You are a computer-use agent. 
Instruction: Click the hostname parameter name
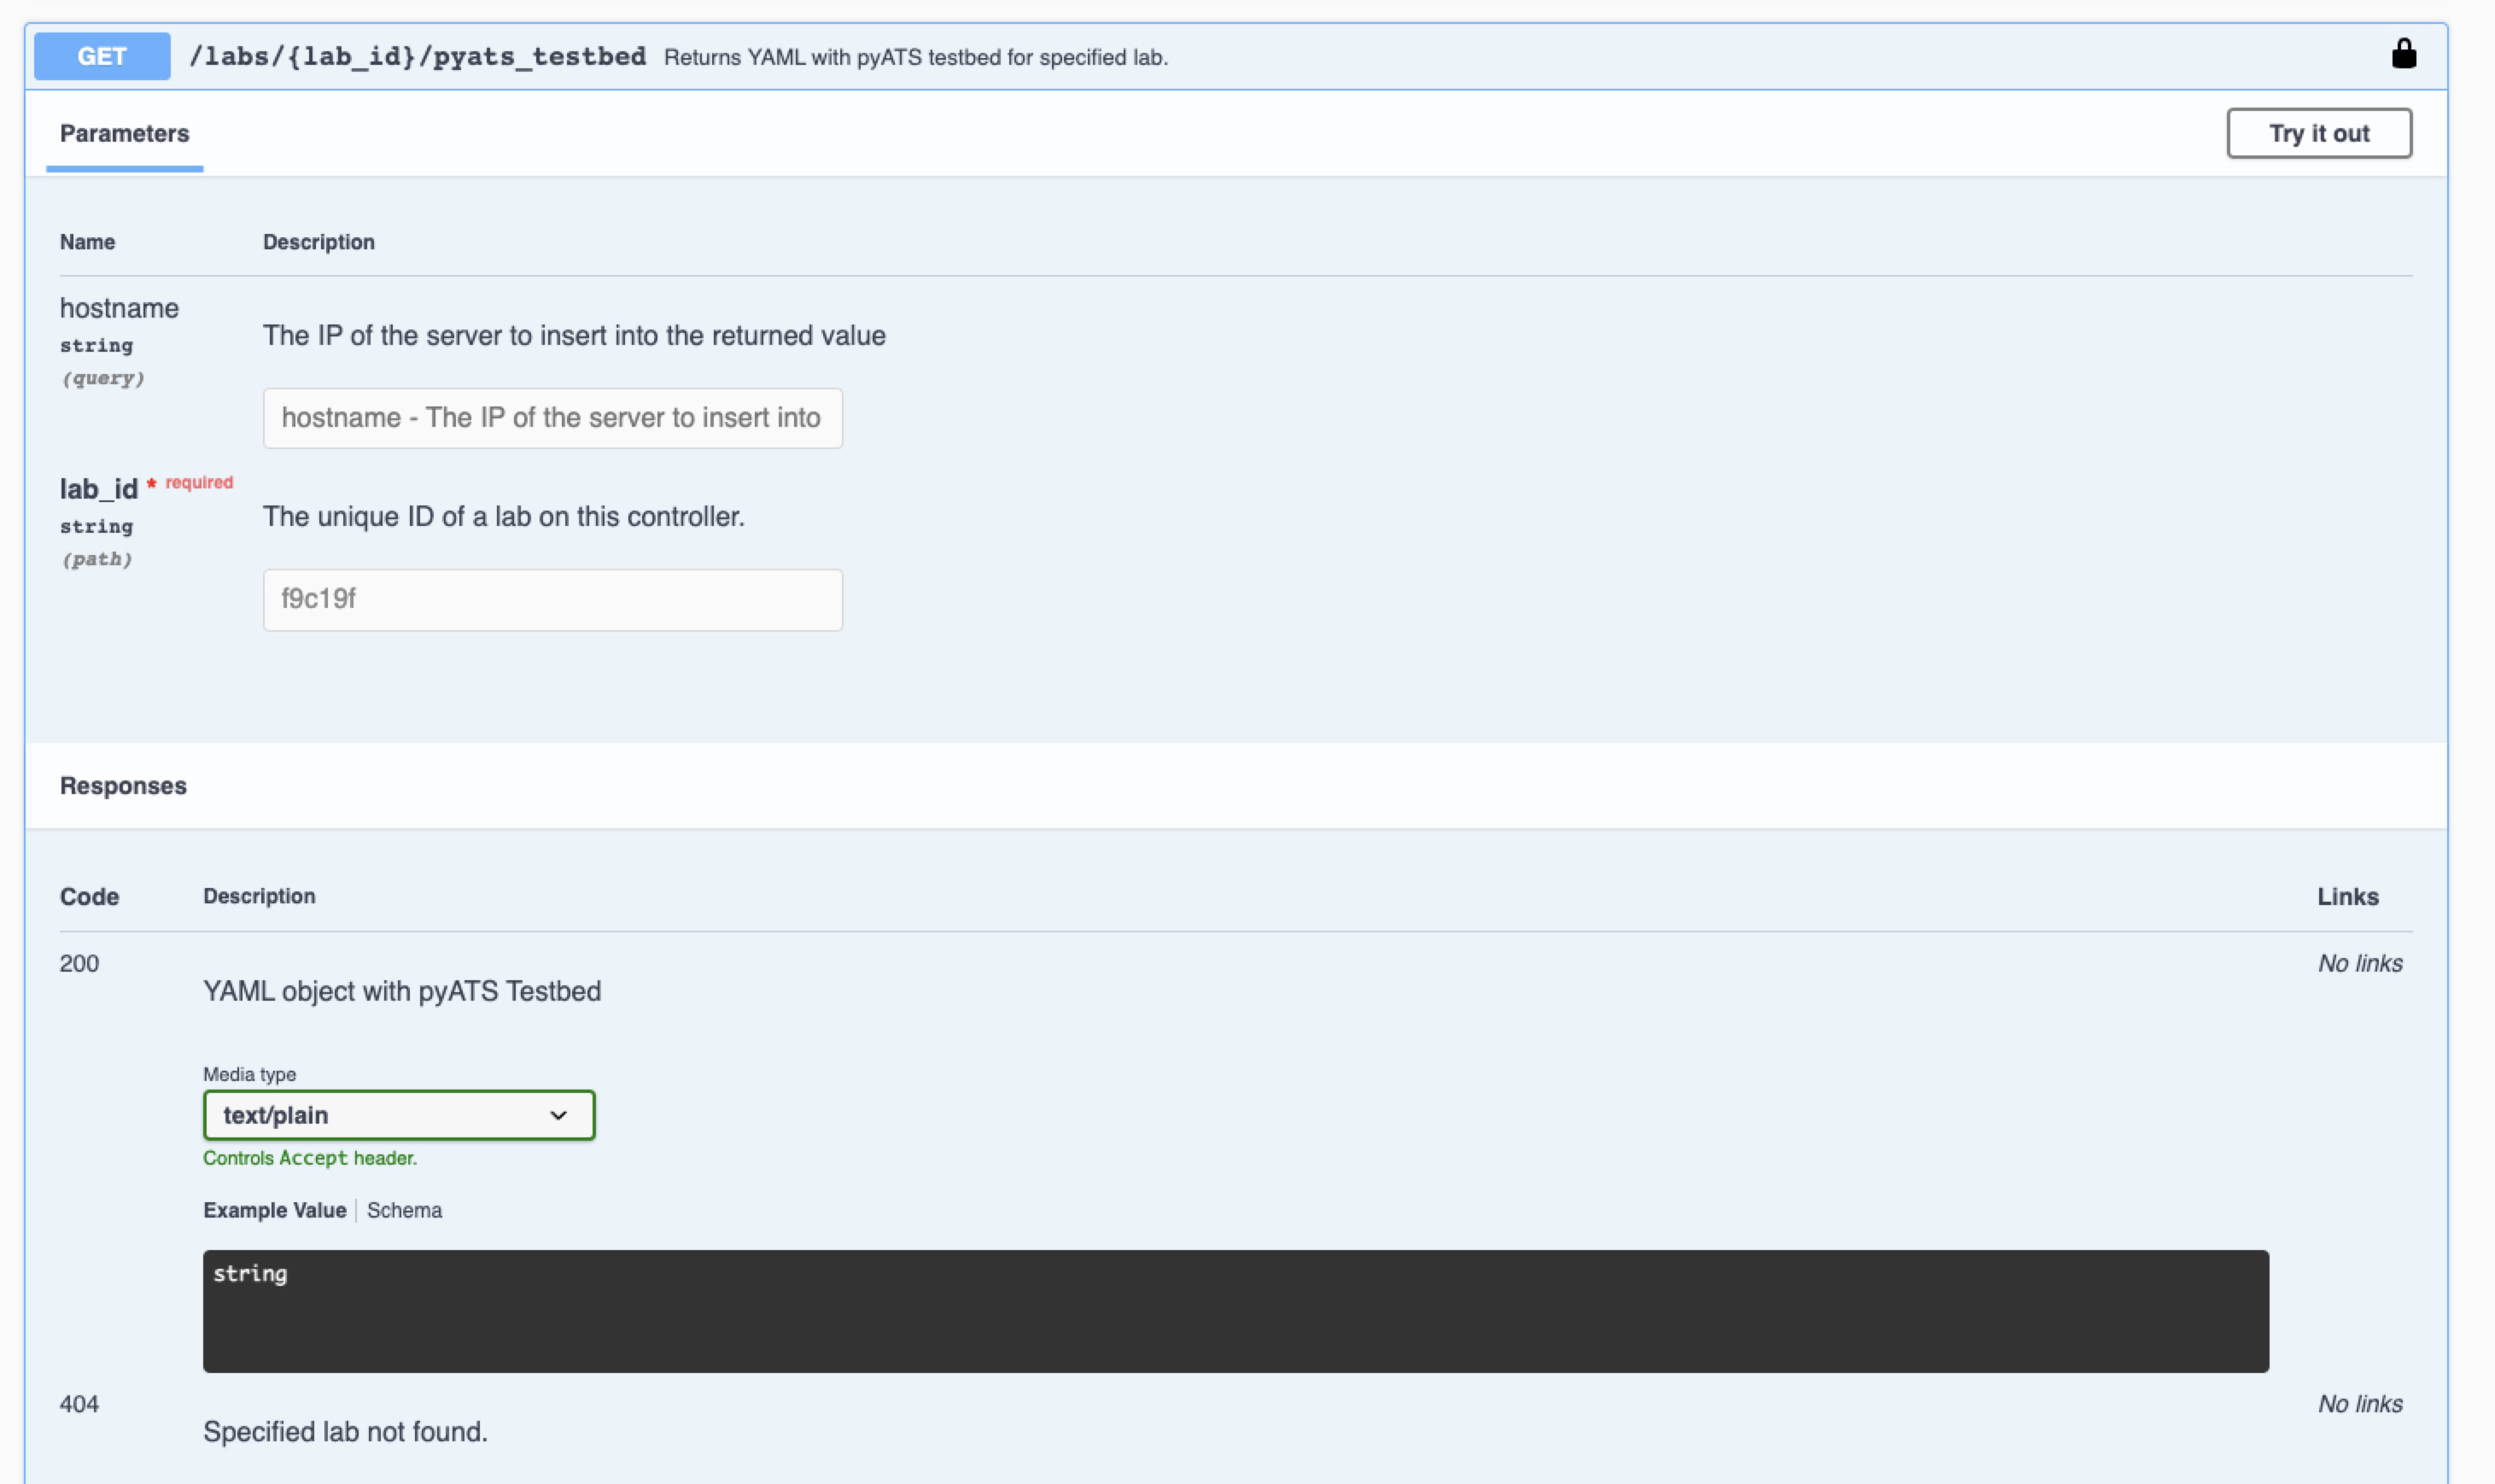point(119,308)
